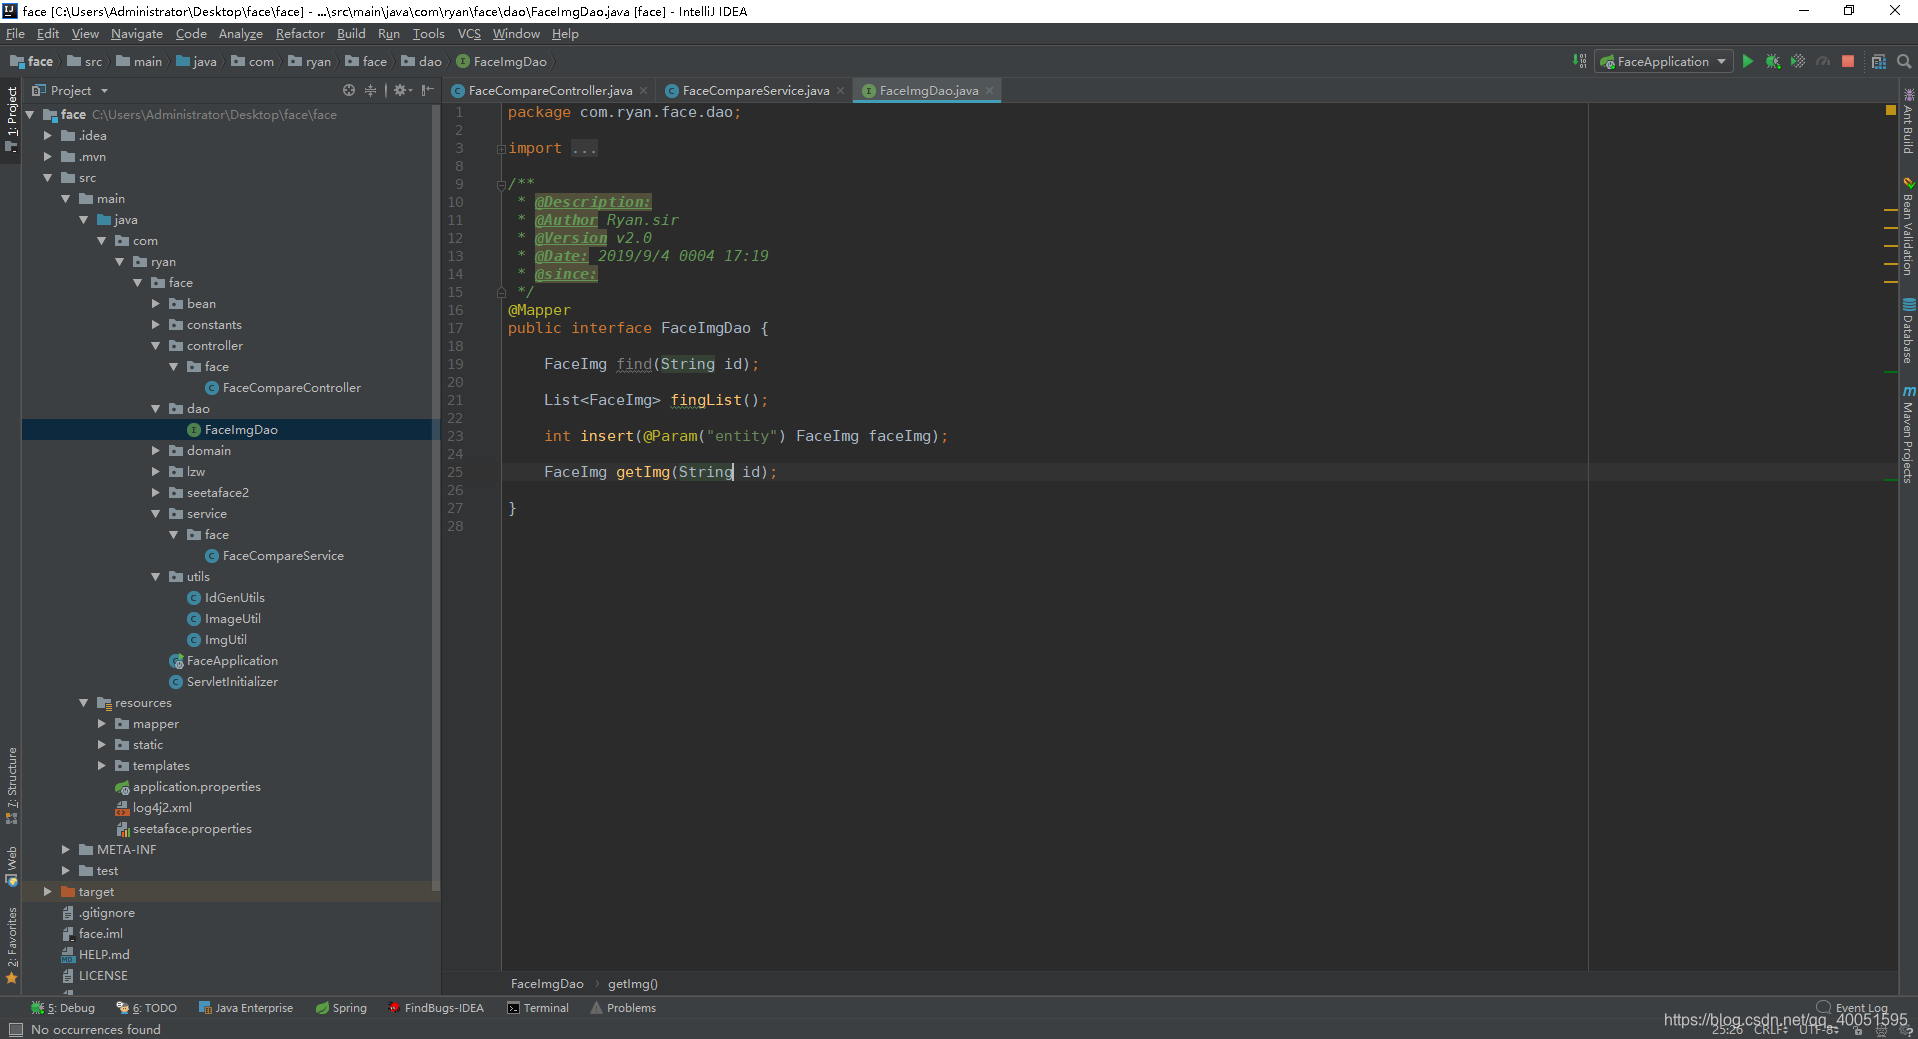Collapse the dao package
The width and height of the screenshot is (1918, 1039).
click(155, 409)
